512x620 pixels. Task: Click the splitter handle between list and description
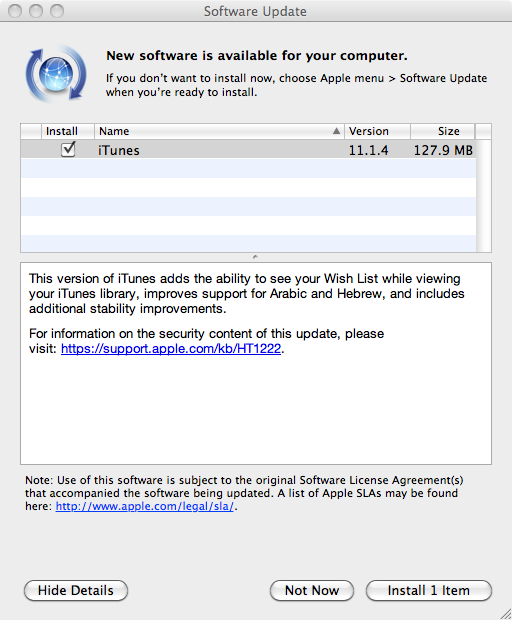tap(255, 257)
